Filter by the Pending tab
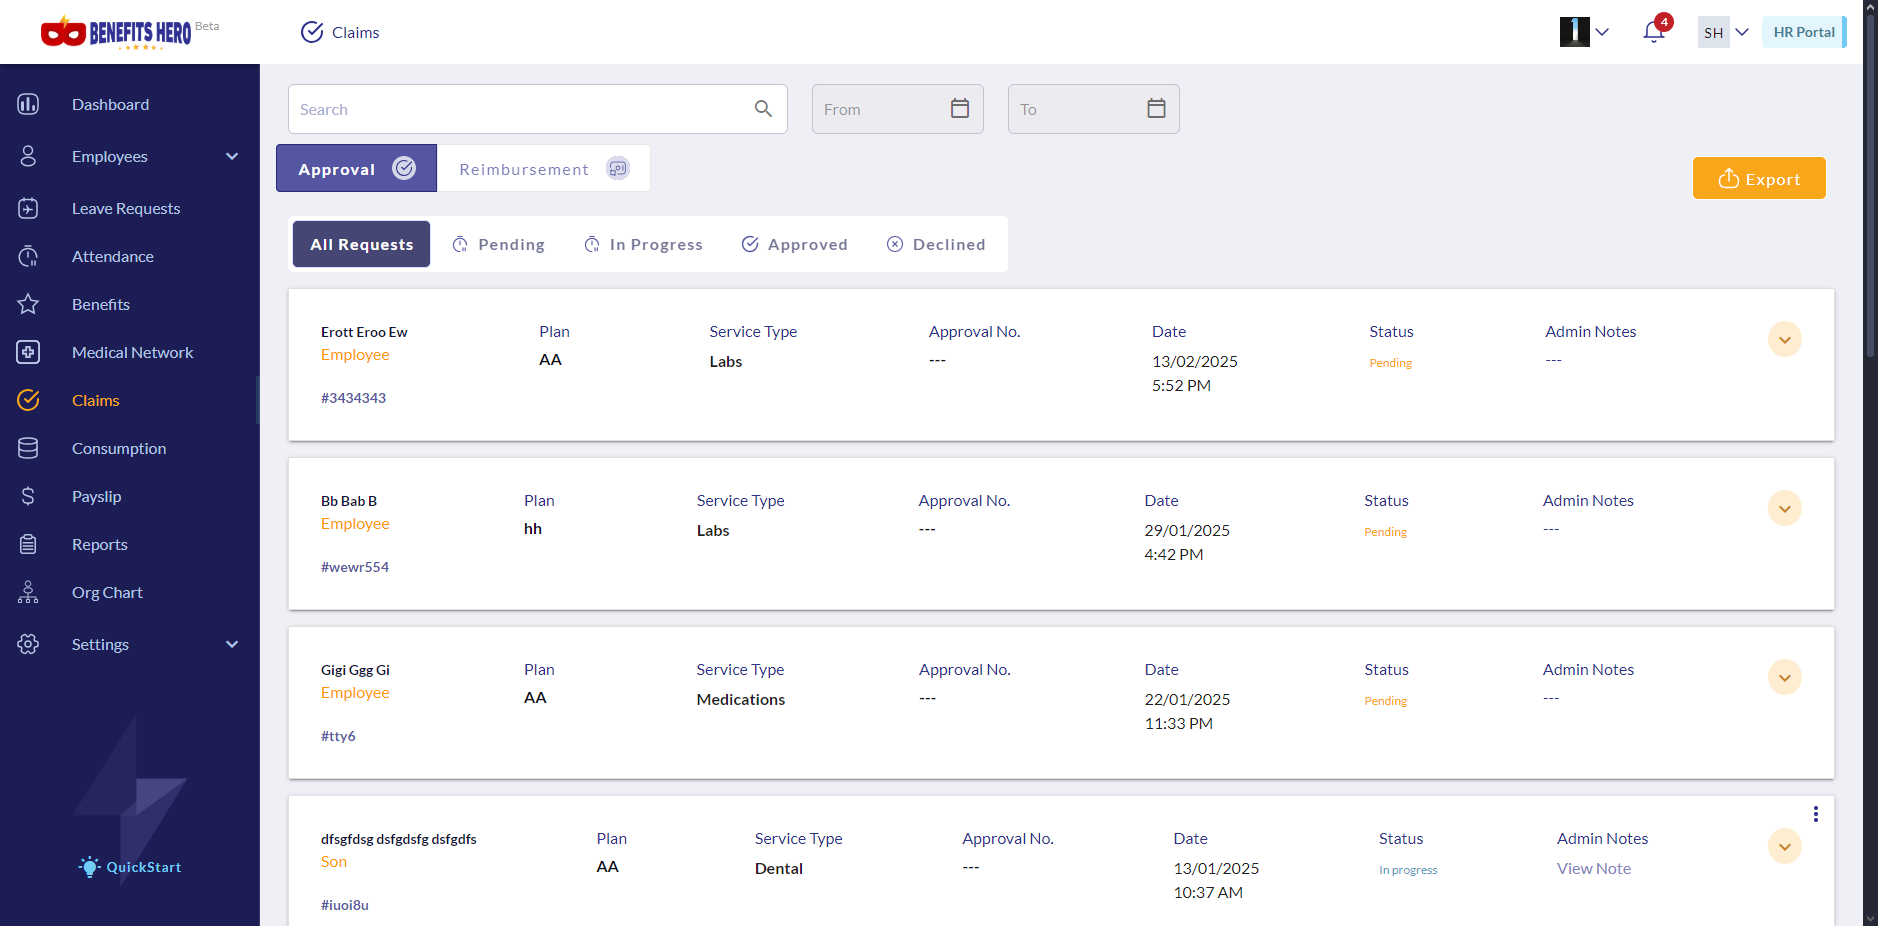 [x=499, y=244]
